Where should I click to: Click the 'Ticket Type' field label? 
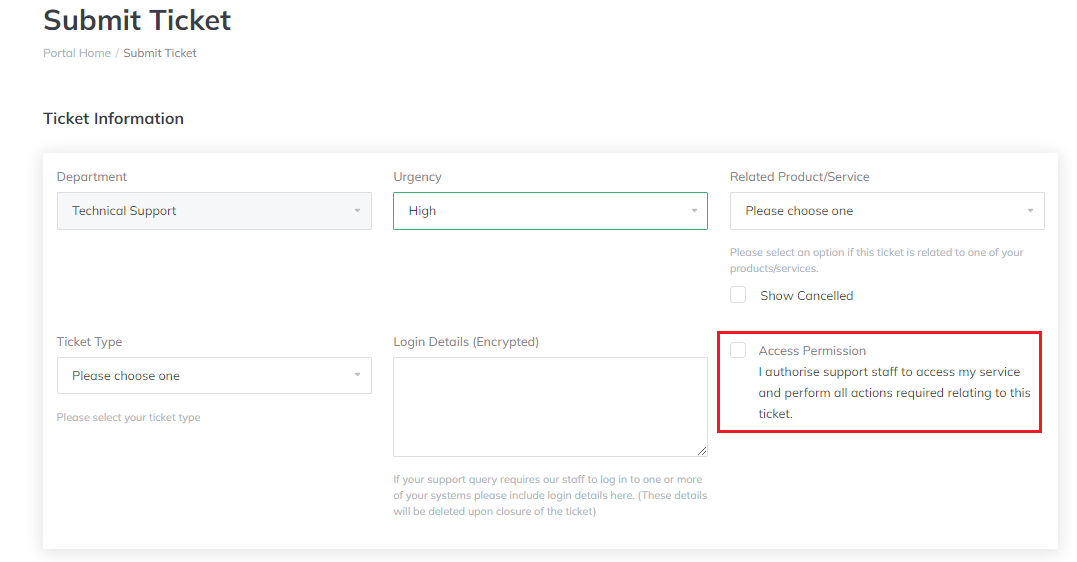(x=89, y=342)
